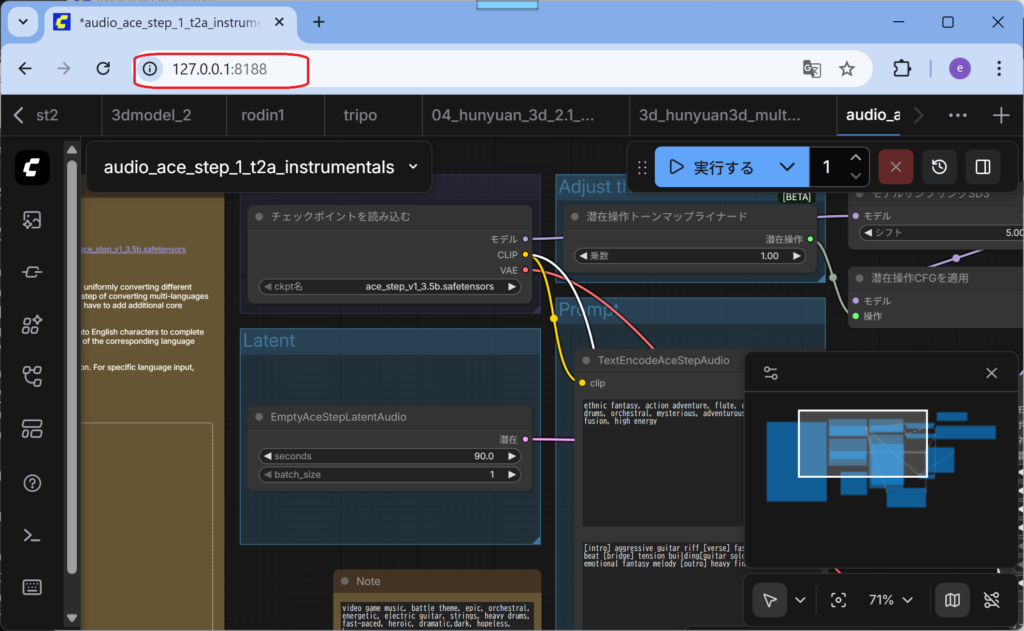Click the fit view icon in canvas toolbar
Image resolution: width=1024 pixels, height=631 pixels.
[x=838, y=600]
